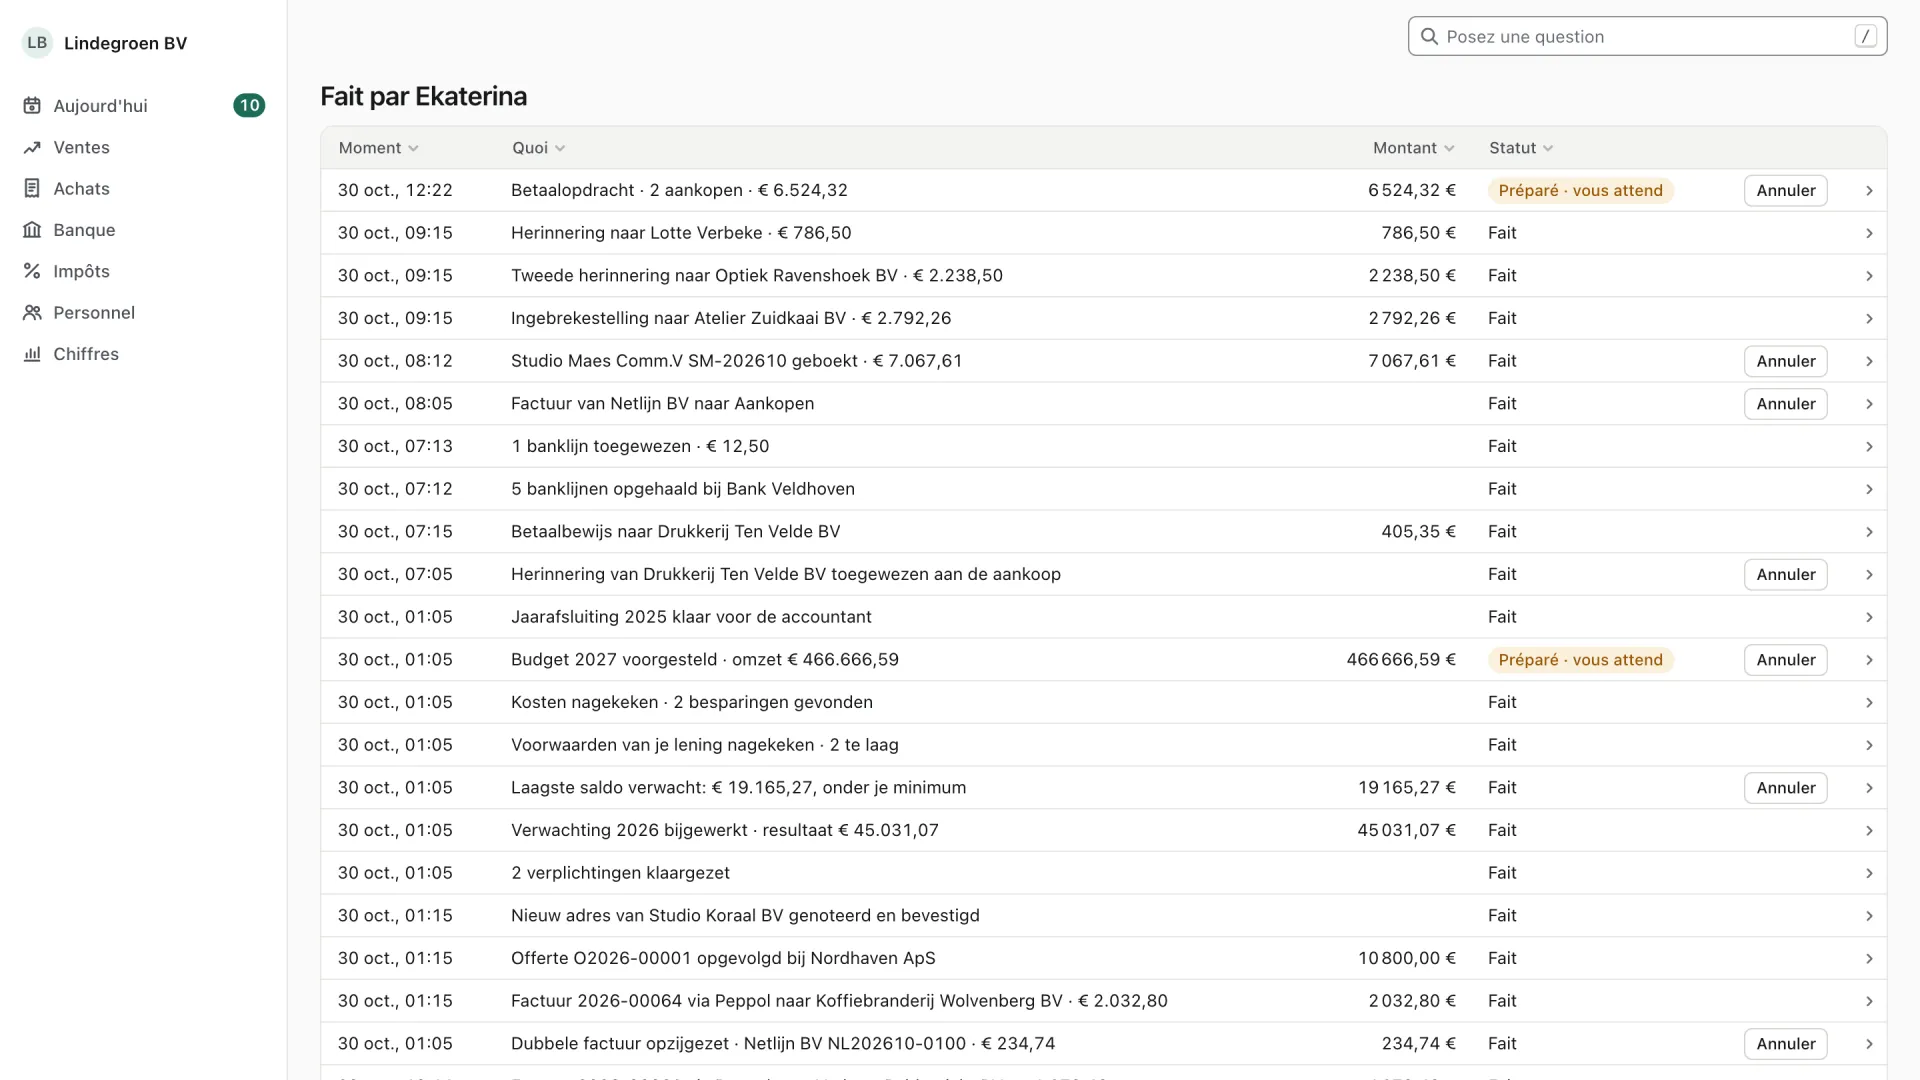Open the Personnel menu item
Screen dimensions: 1920x1080
(x=143, y=313)
